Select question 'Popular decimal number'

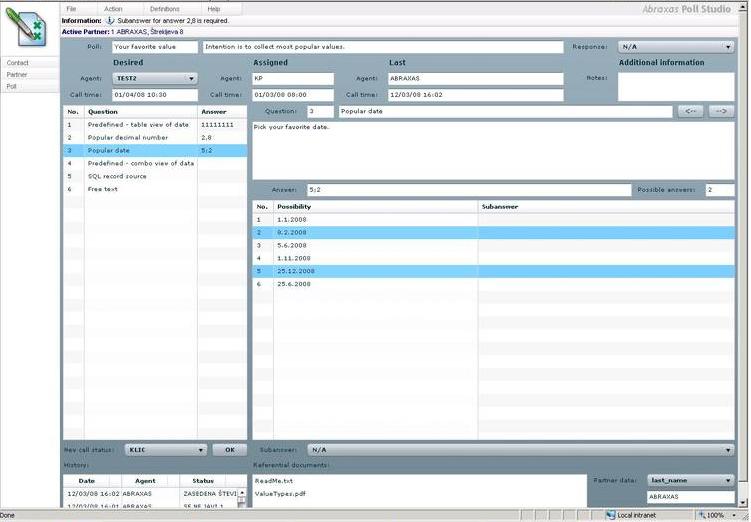pos(155,137)
